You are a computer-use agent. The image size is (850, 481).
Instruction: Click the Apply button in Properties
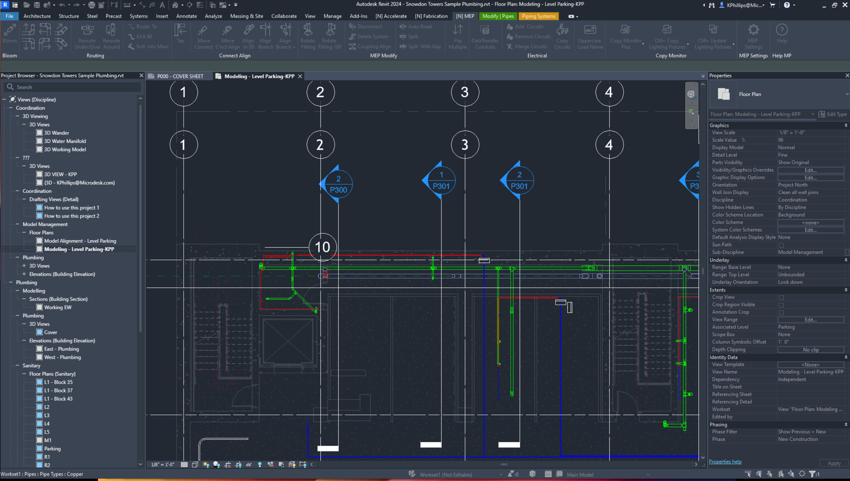point(834,463)
